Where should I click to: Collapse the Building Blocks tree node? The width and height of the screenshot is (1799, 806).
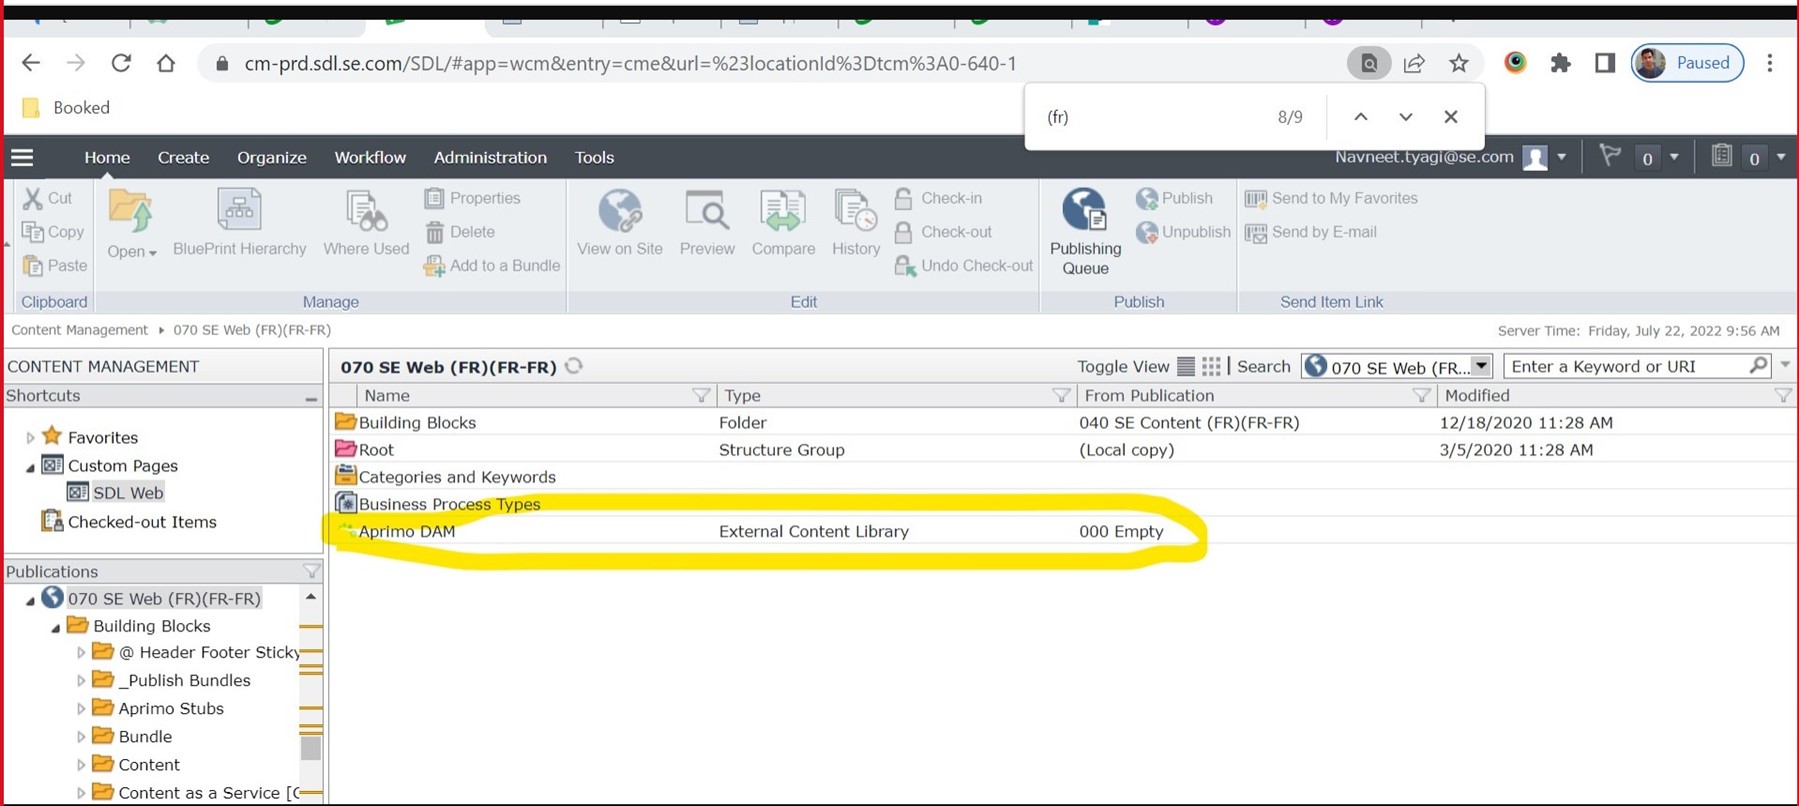[55, 627]
